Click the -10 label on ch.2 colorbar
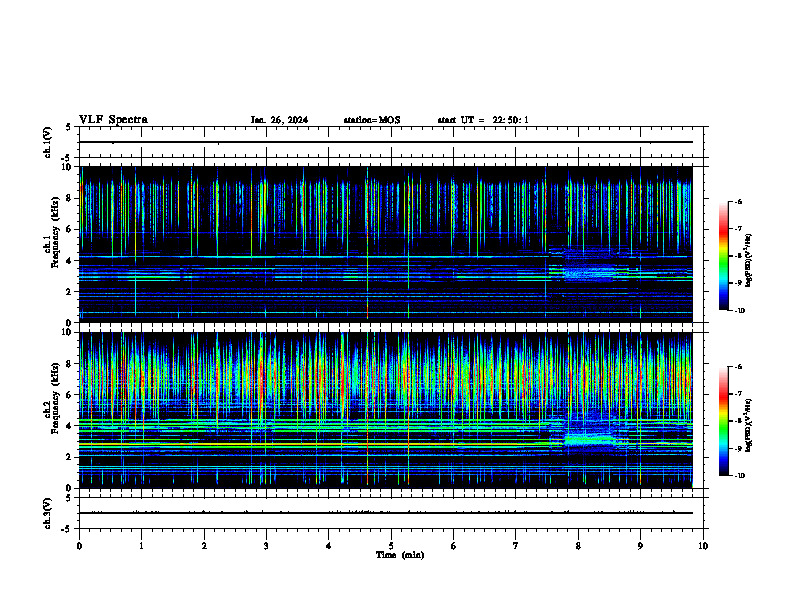This screenshot has width=792, height=612. coord(739,476)
